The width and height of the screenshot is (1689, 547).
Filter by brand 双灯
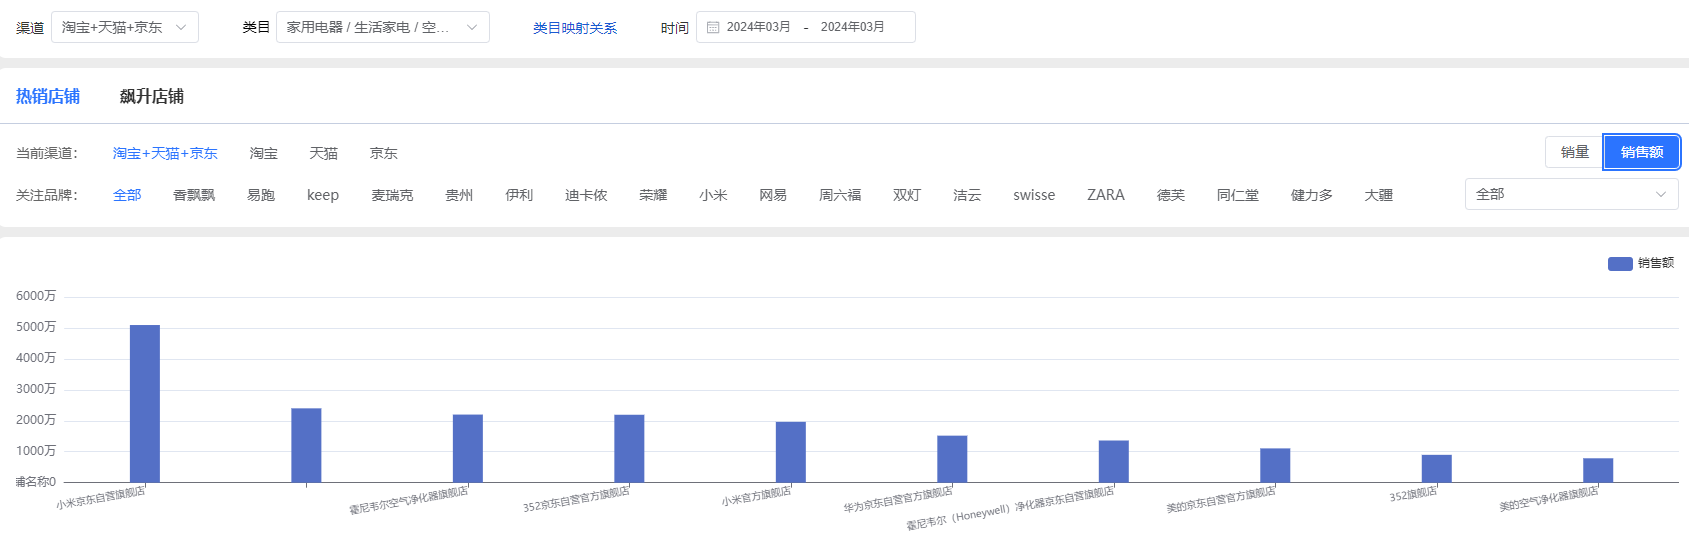tap(907, 195)
